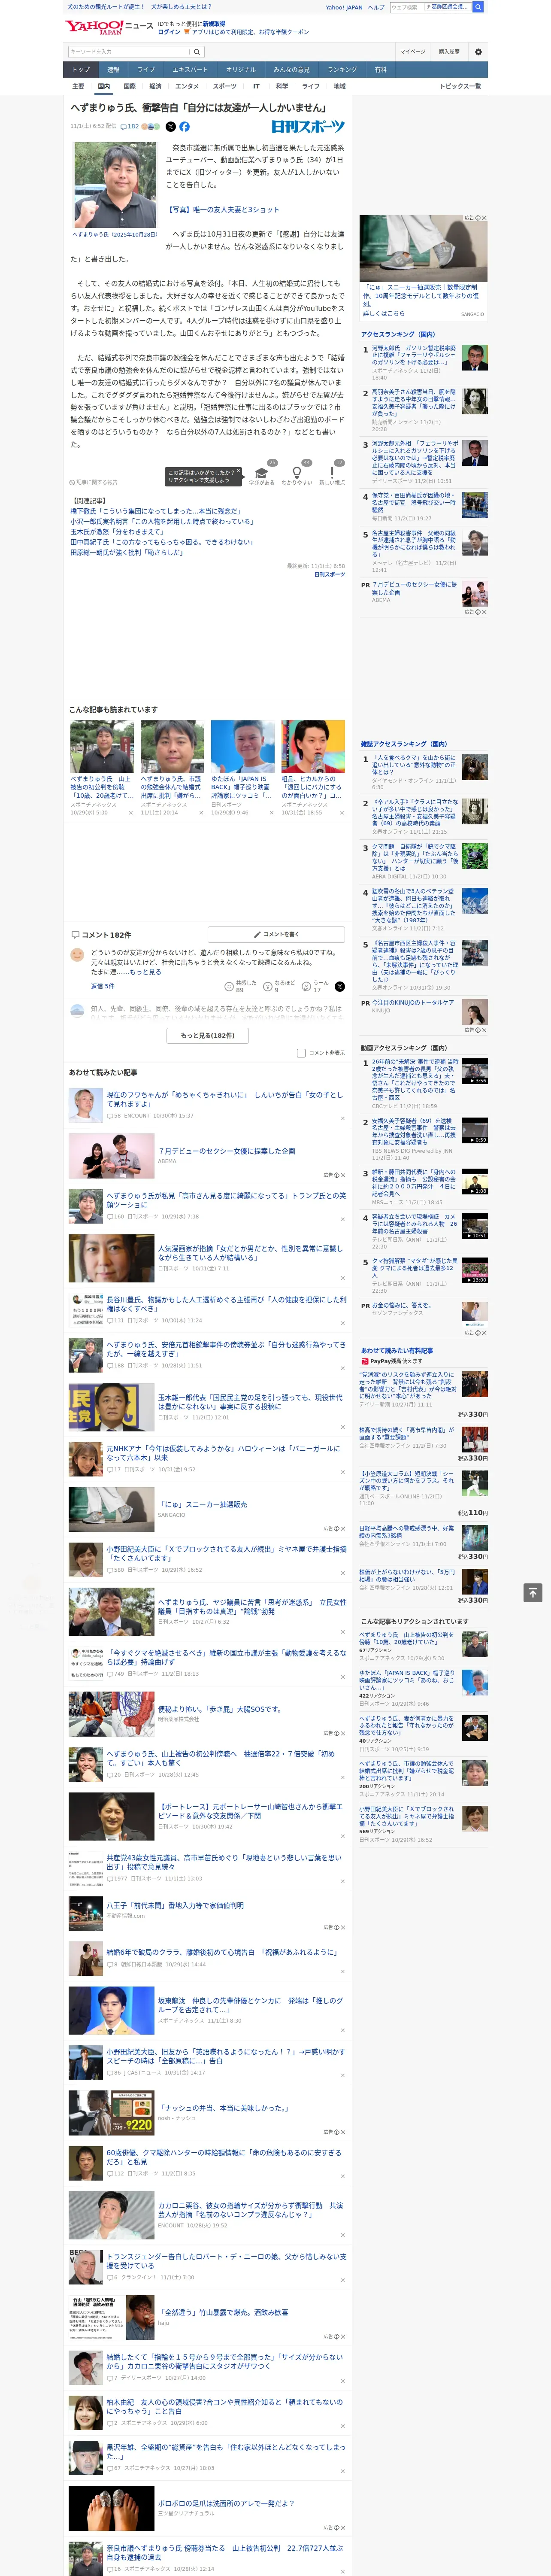React with 新しい視点 exclamation icon
The height and width of the screenshot is (2576, 551).
(332, 474)
